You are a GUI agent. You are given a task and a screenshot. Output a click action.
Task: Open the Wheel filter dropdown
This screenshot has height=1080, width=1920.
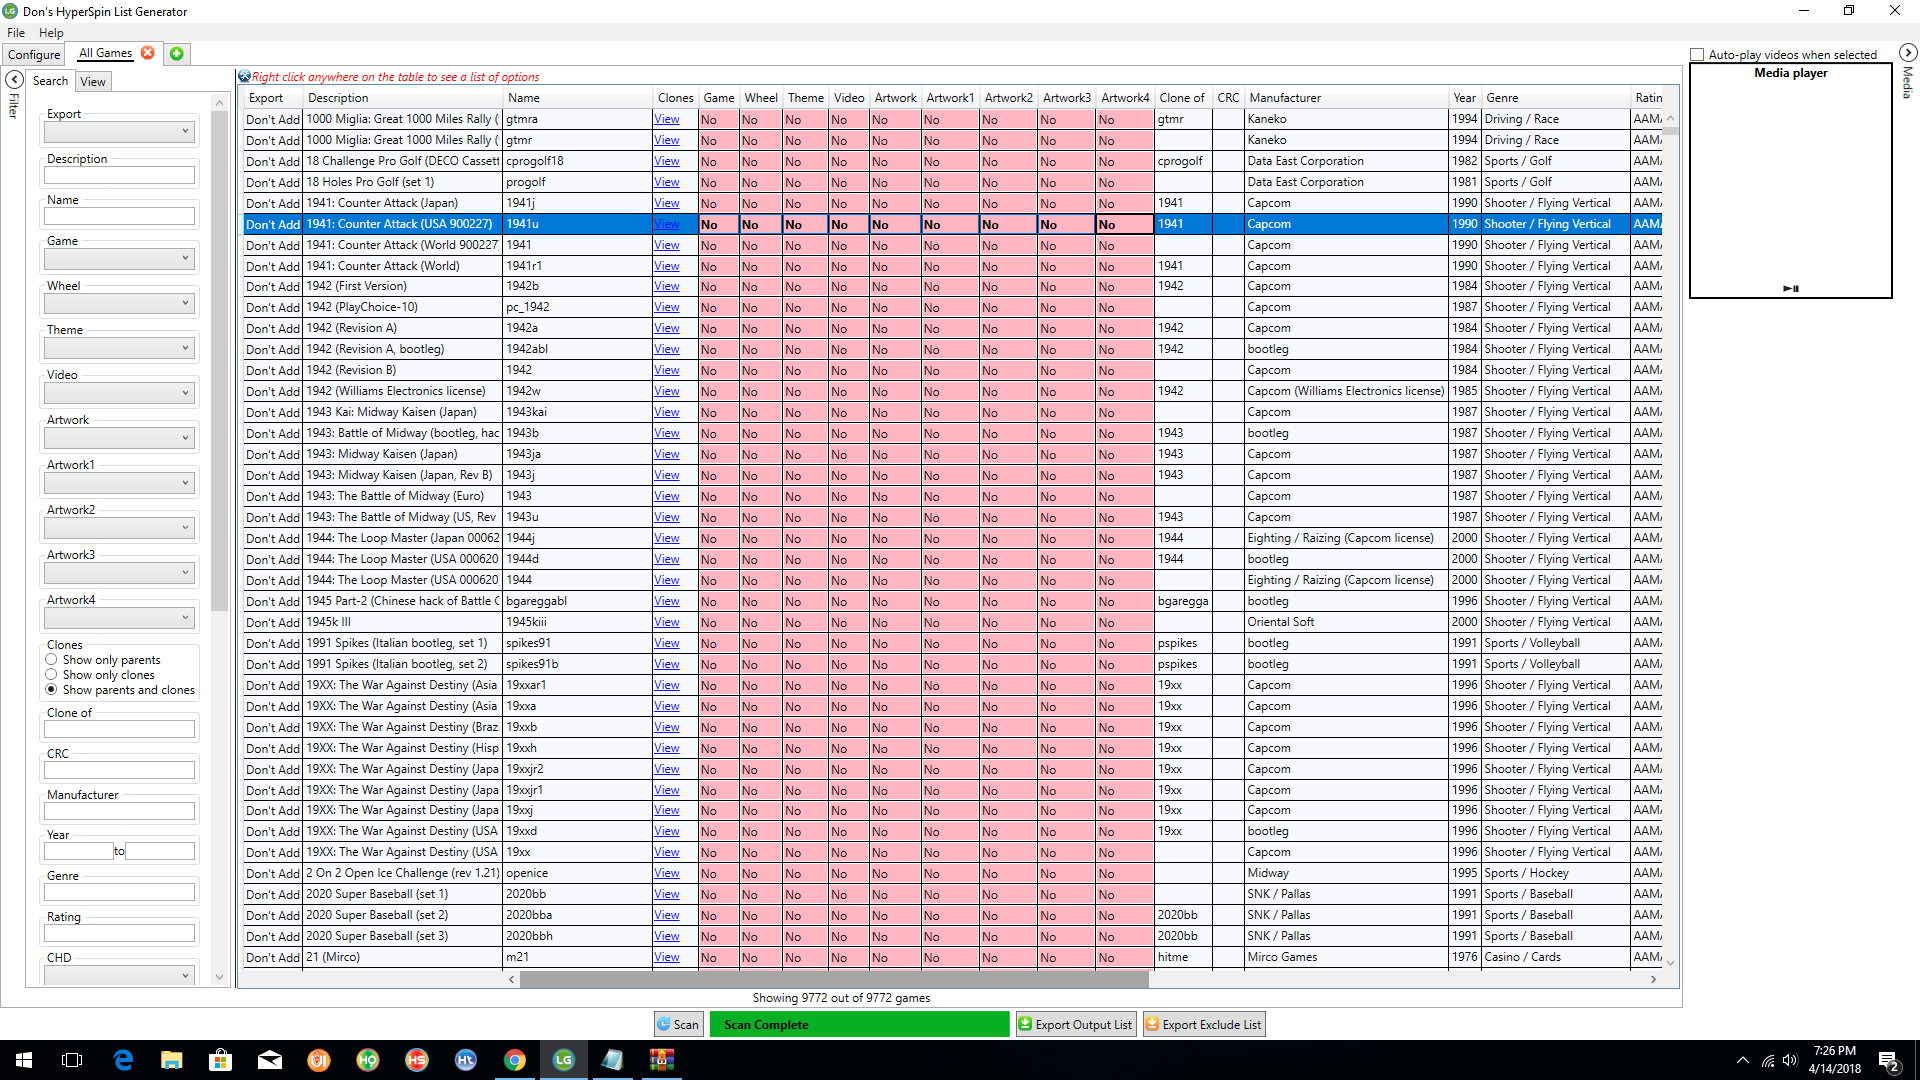click(x=119, y=303)
